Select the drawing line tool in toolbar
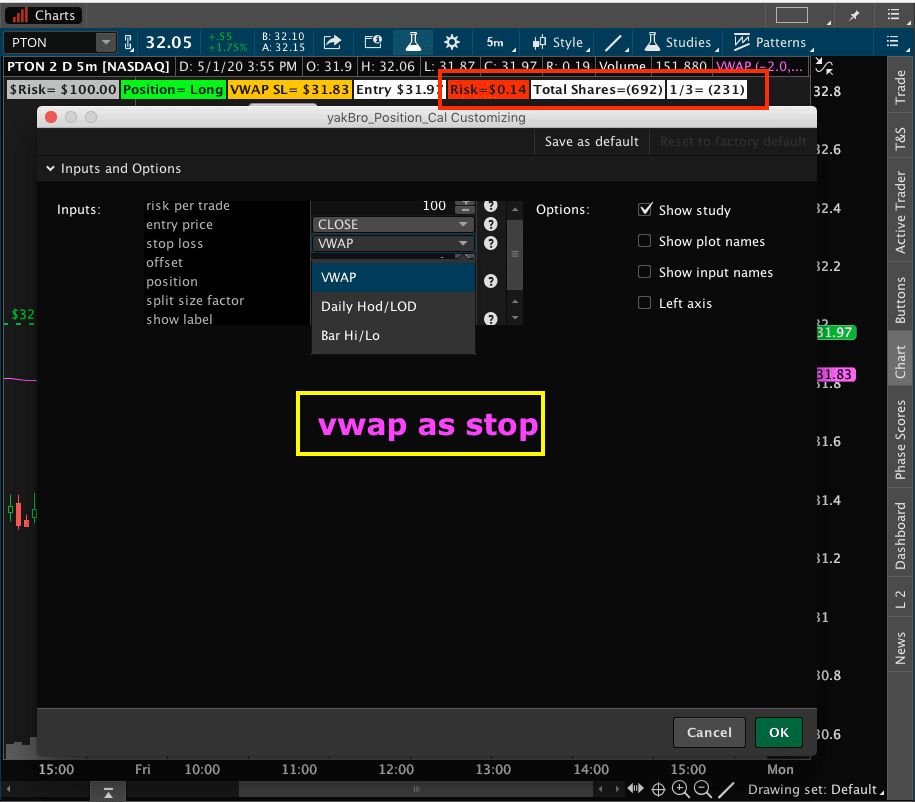The image size is (915, 802). click(x=612, y=42)
